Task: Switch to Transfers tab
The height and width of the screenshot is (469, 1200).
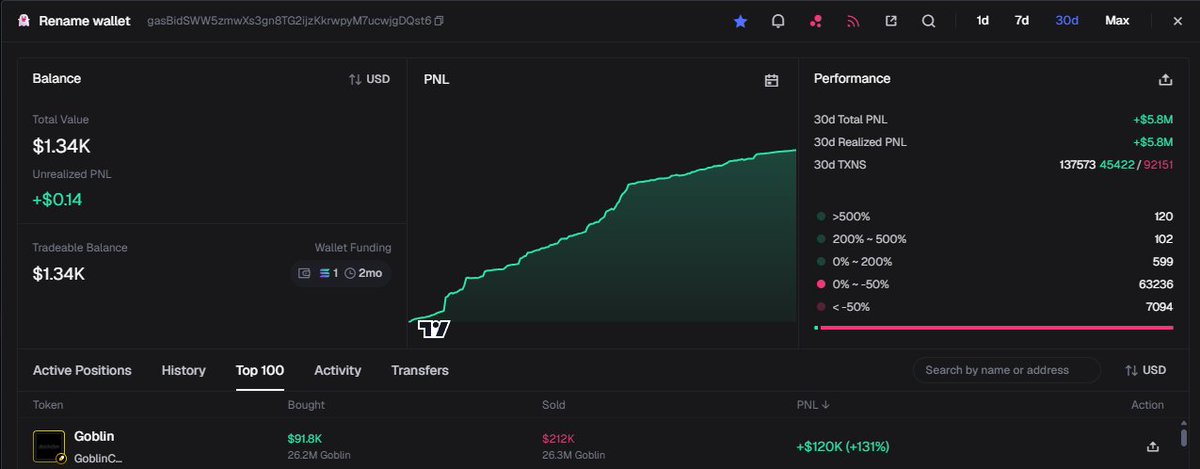Action: click(x=420, y=370)
